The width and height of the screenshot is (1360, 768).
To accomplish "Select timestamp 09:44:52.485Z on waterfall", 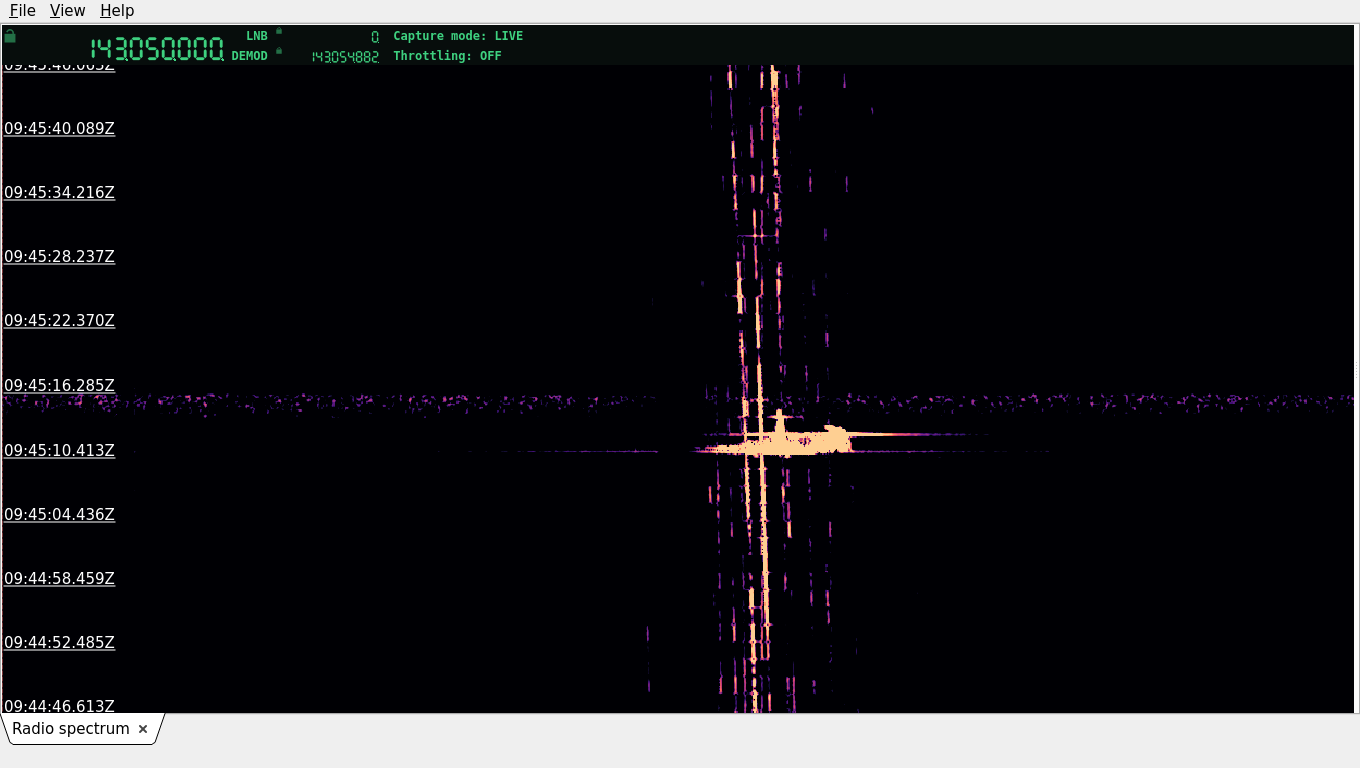I will [60, 643].
